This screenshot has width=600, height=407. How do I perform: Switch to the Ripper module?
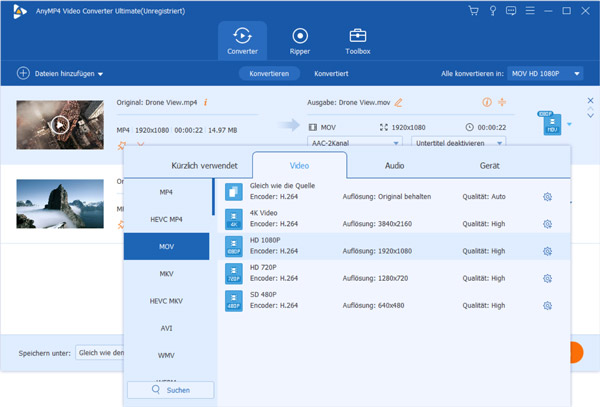pos(300,41)
